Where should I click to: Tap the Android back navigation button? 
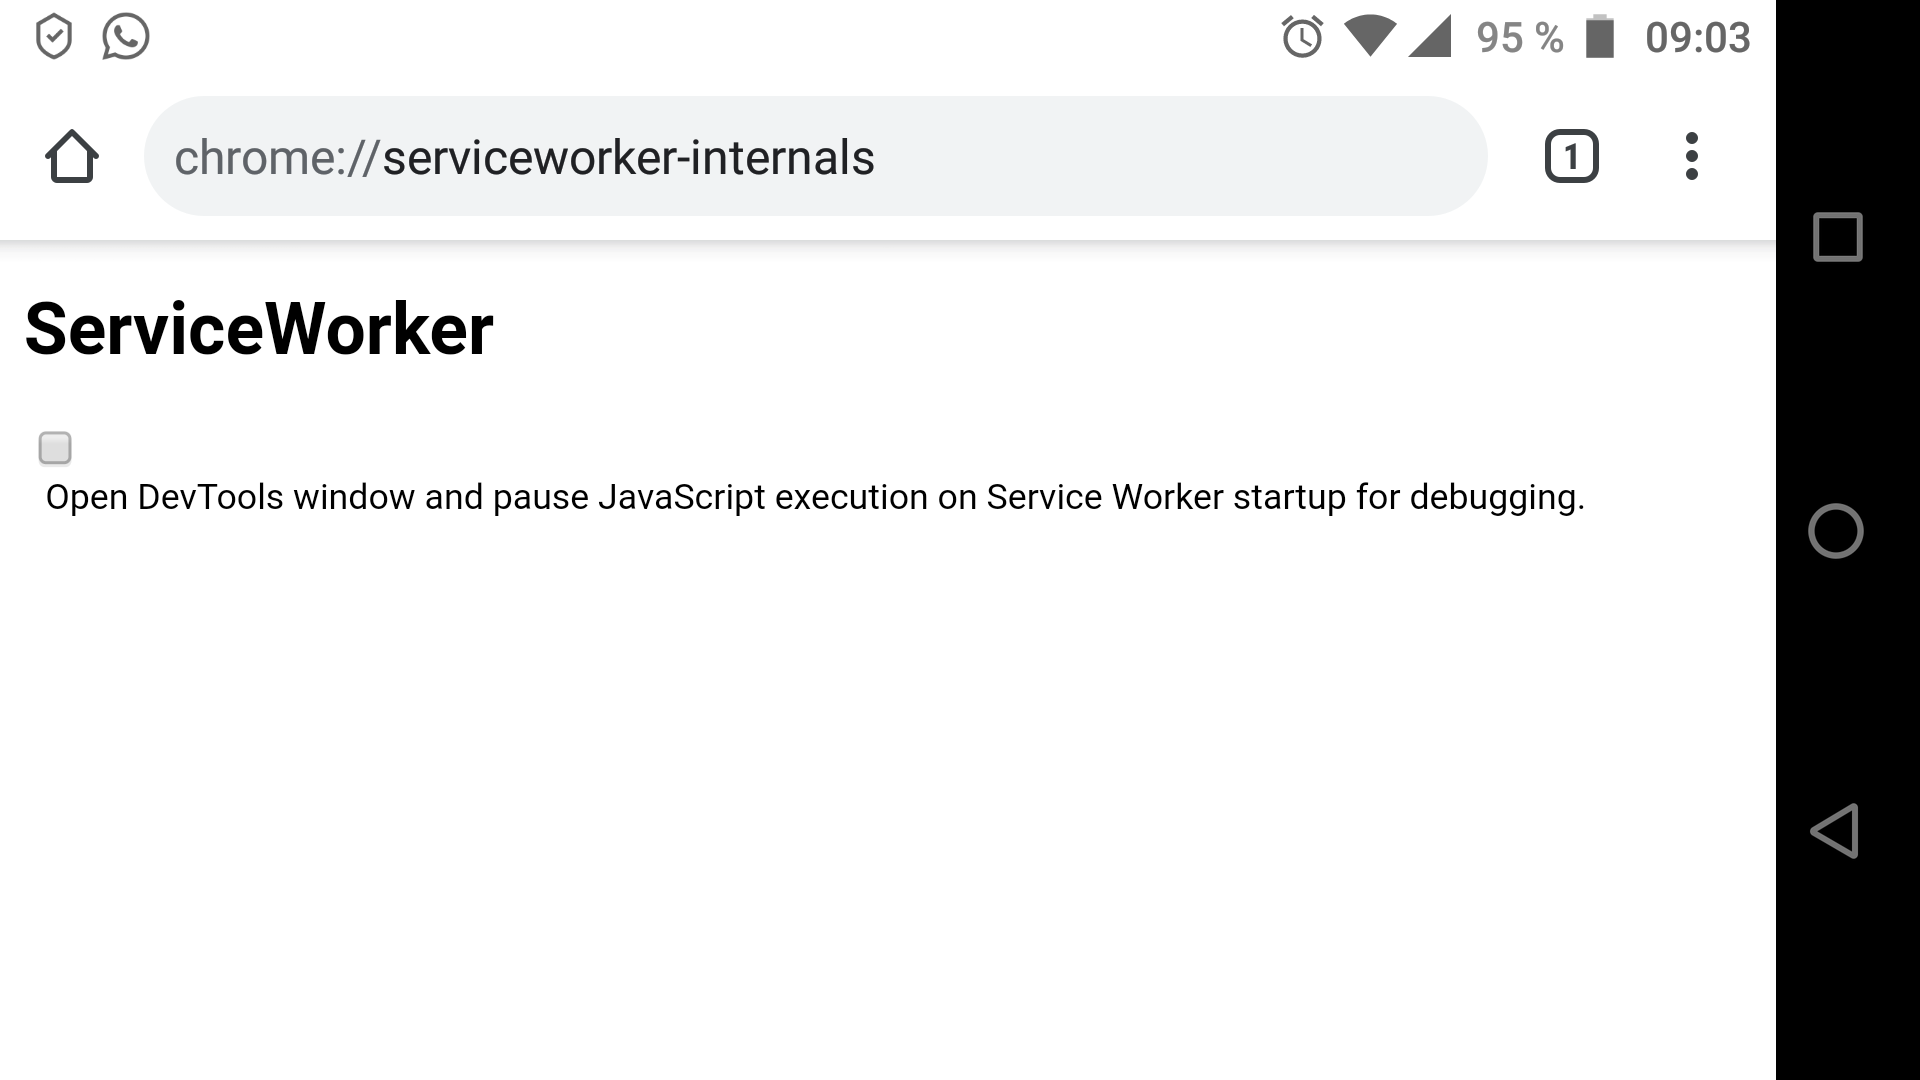tap(1835, 831)
